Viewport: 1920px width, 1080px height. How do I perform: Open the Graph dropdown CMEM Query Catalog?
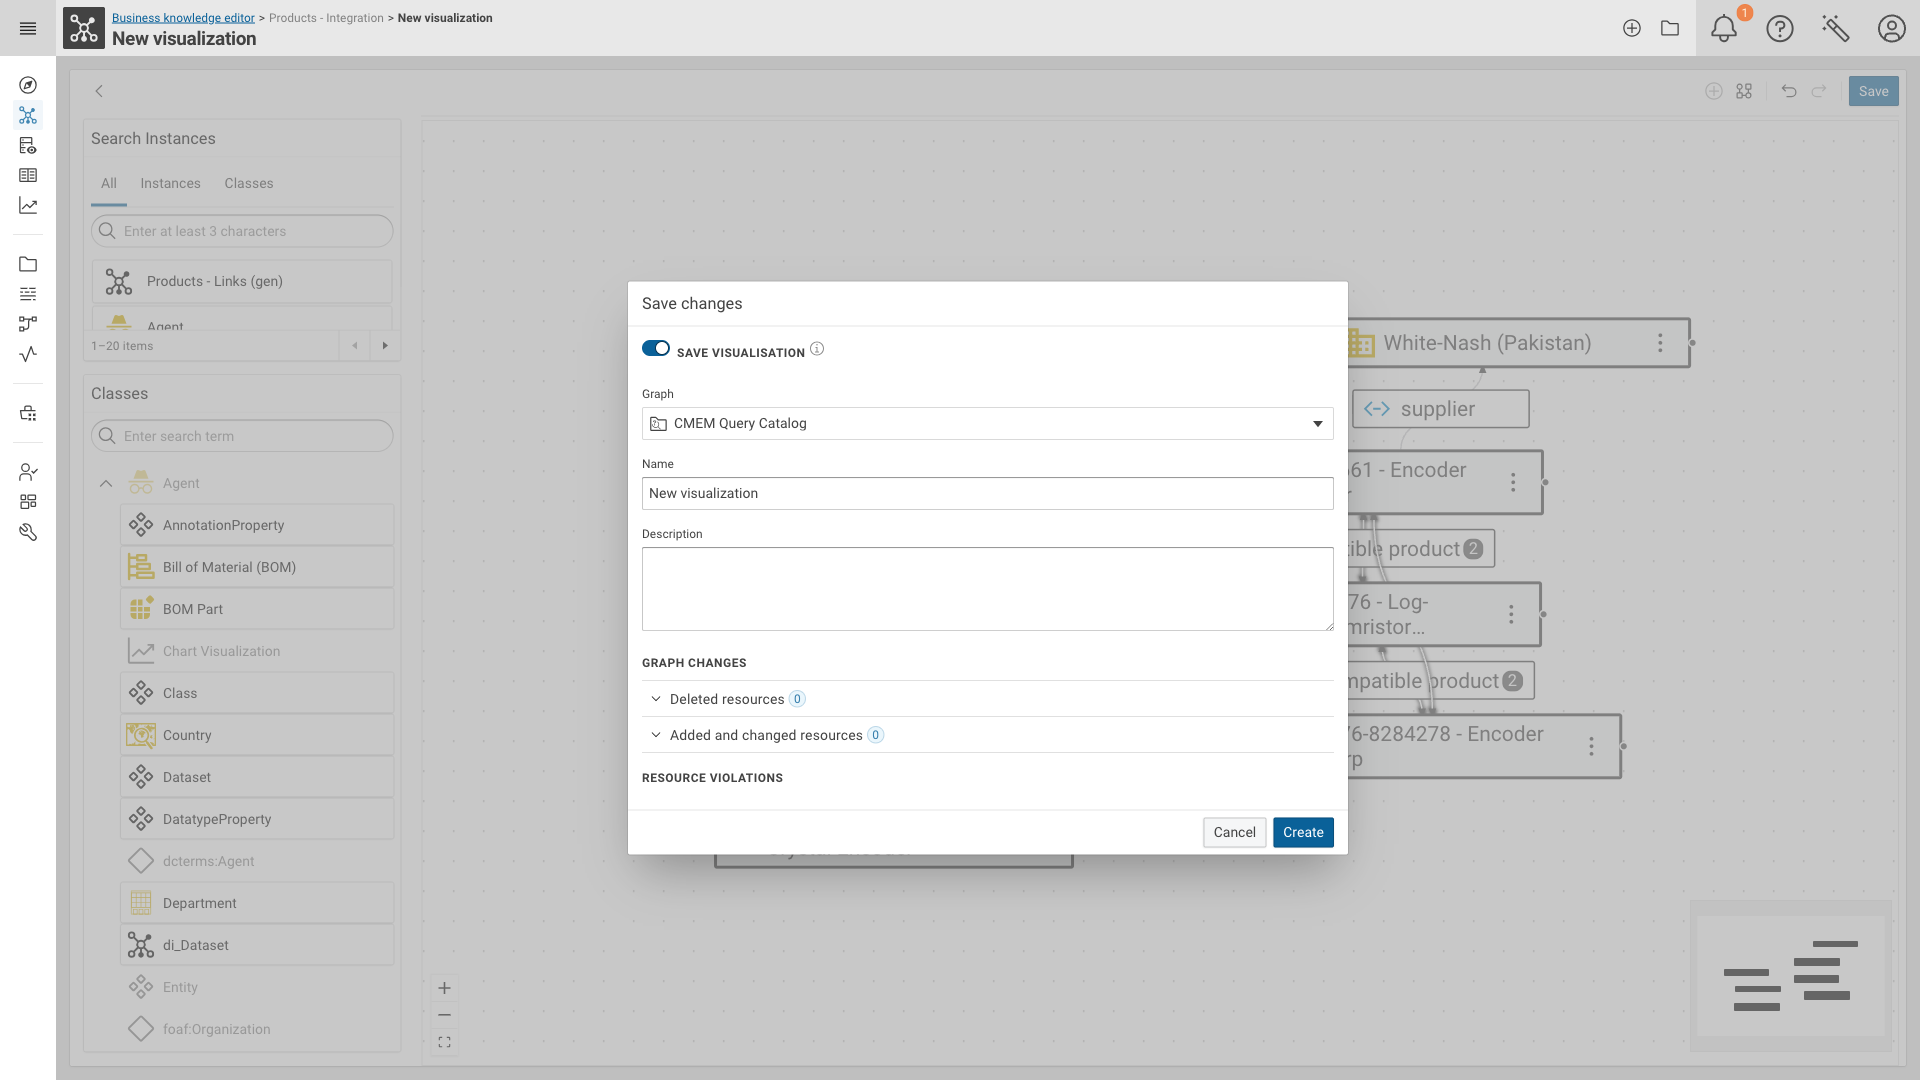[987, 424]
